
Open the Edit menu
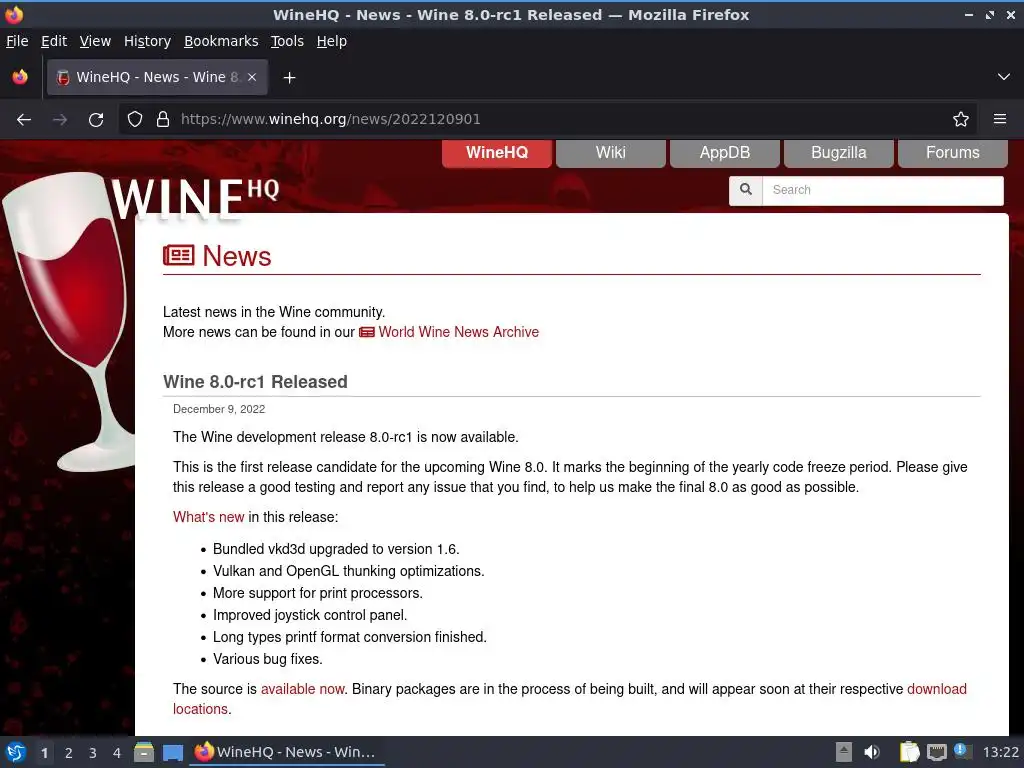[54, 41]
